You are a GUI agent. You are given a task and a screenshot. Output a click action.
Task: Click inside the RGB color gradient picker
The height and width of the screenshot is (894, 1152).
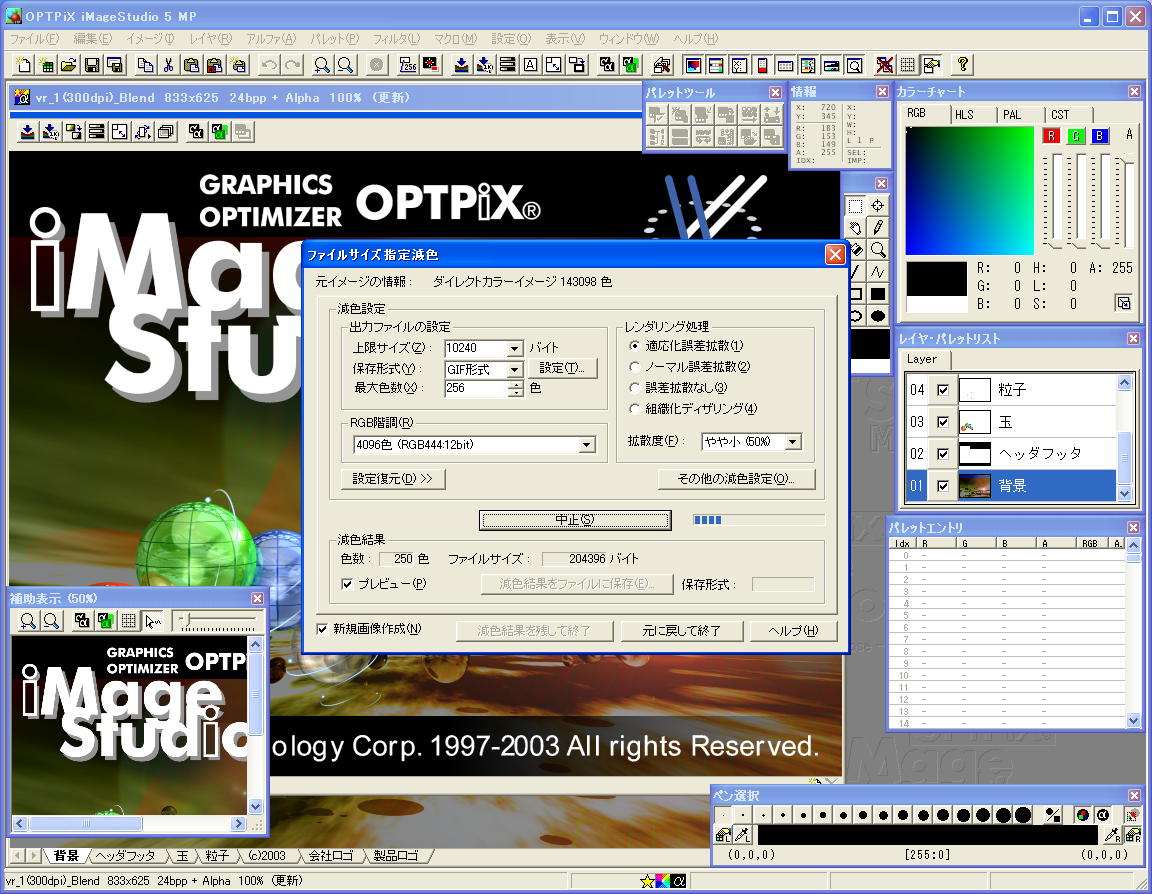click(970, 191)
